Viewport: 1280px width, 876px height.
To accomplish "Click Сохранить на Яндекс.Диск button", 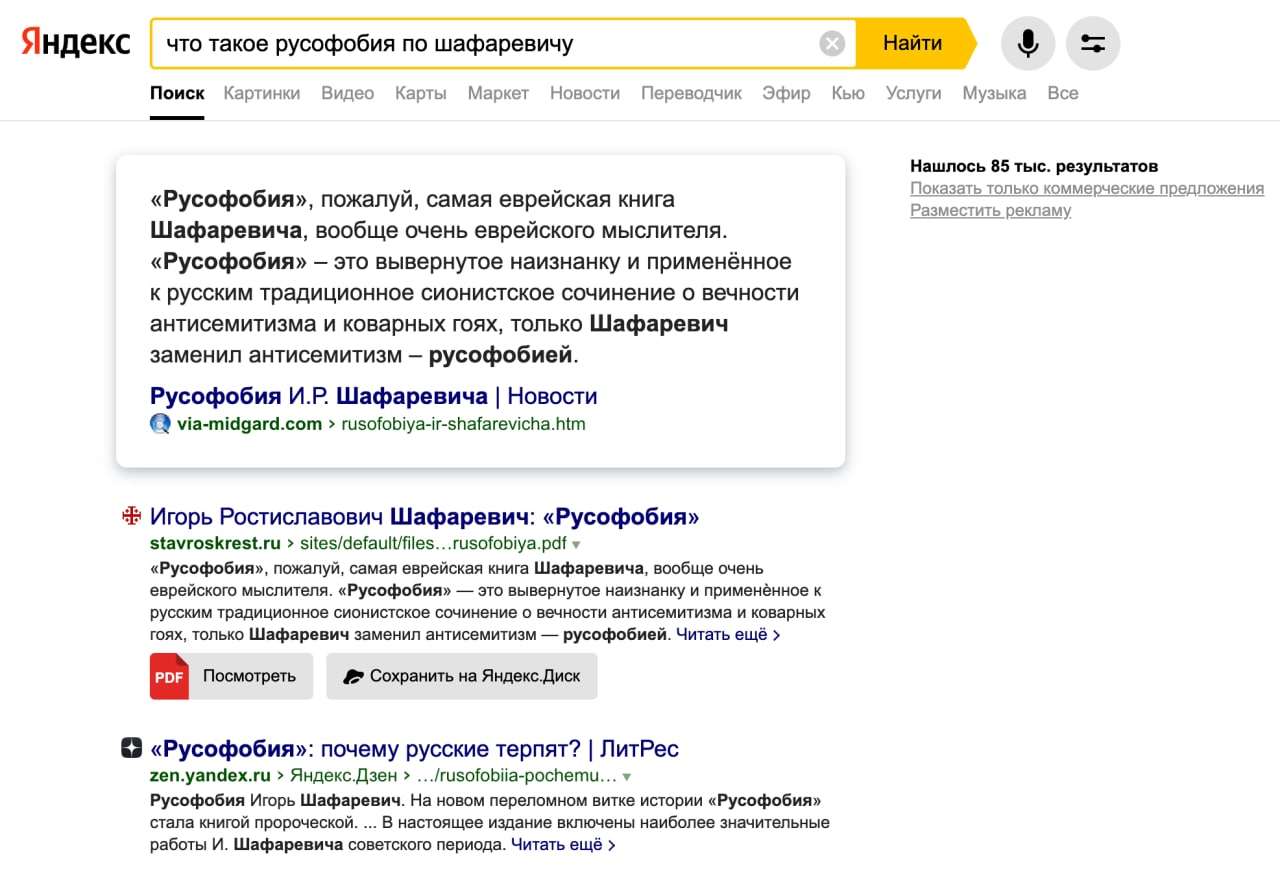I will 461,676.
